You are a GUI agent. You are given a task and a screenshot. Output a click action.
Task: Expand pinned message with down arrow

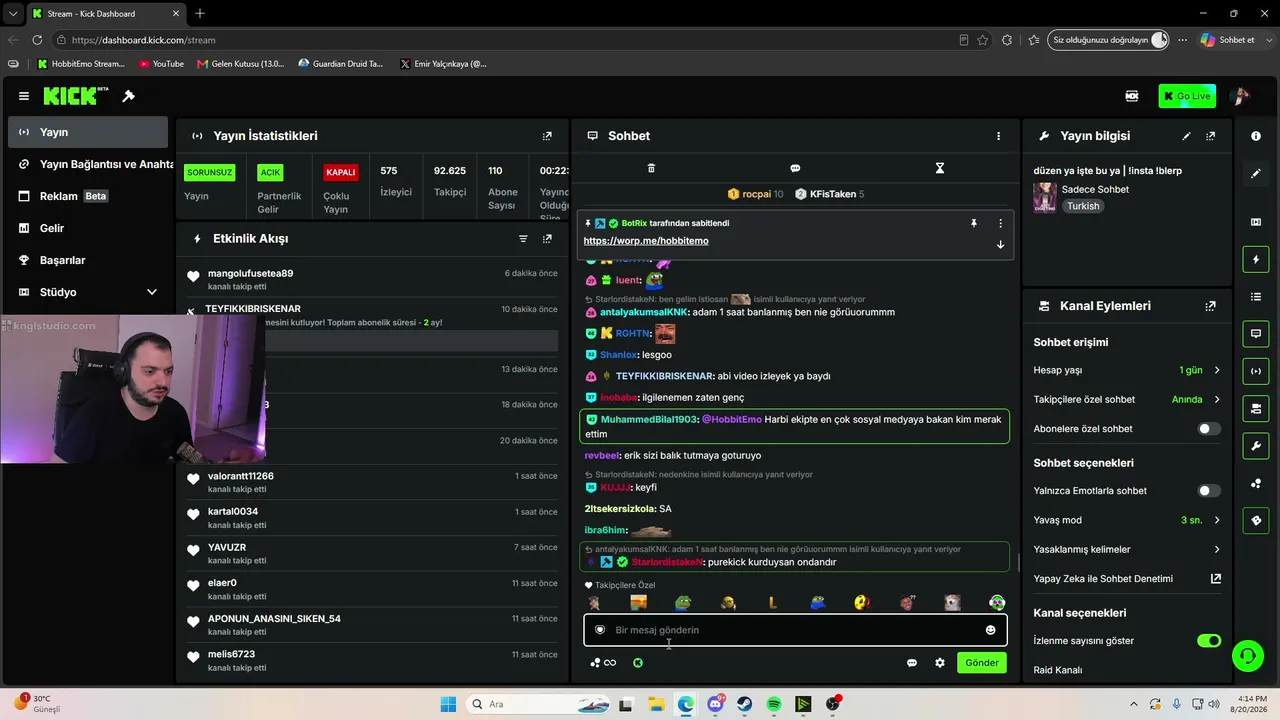1000,244
